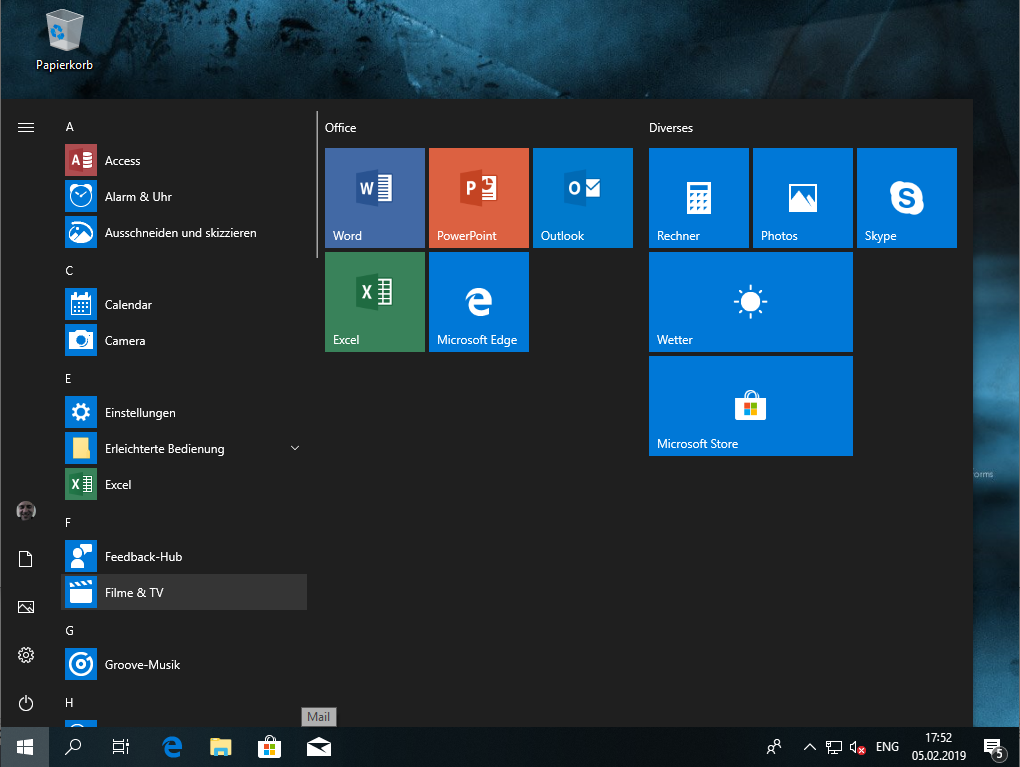The image size is (1020, 767).
Task: Open taskbar search magnifier
Action: pyautogui.click(x=73, y=747)
